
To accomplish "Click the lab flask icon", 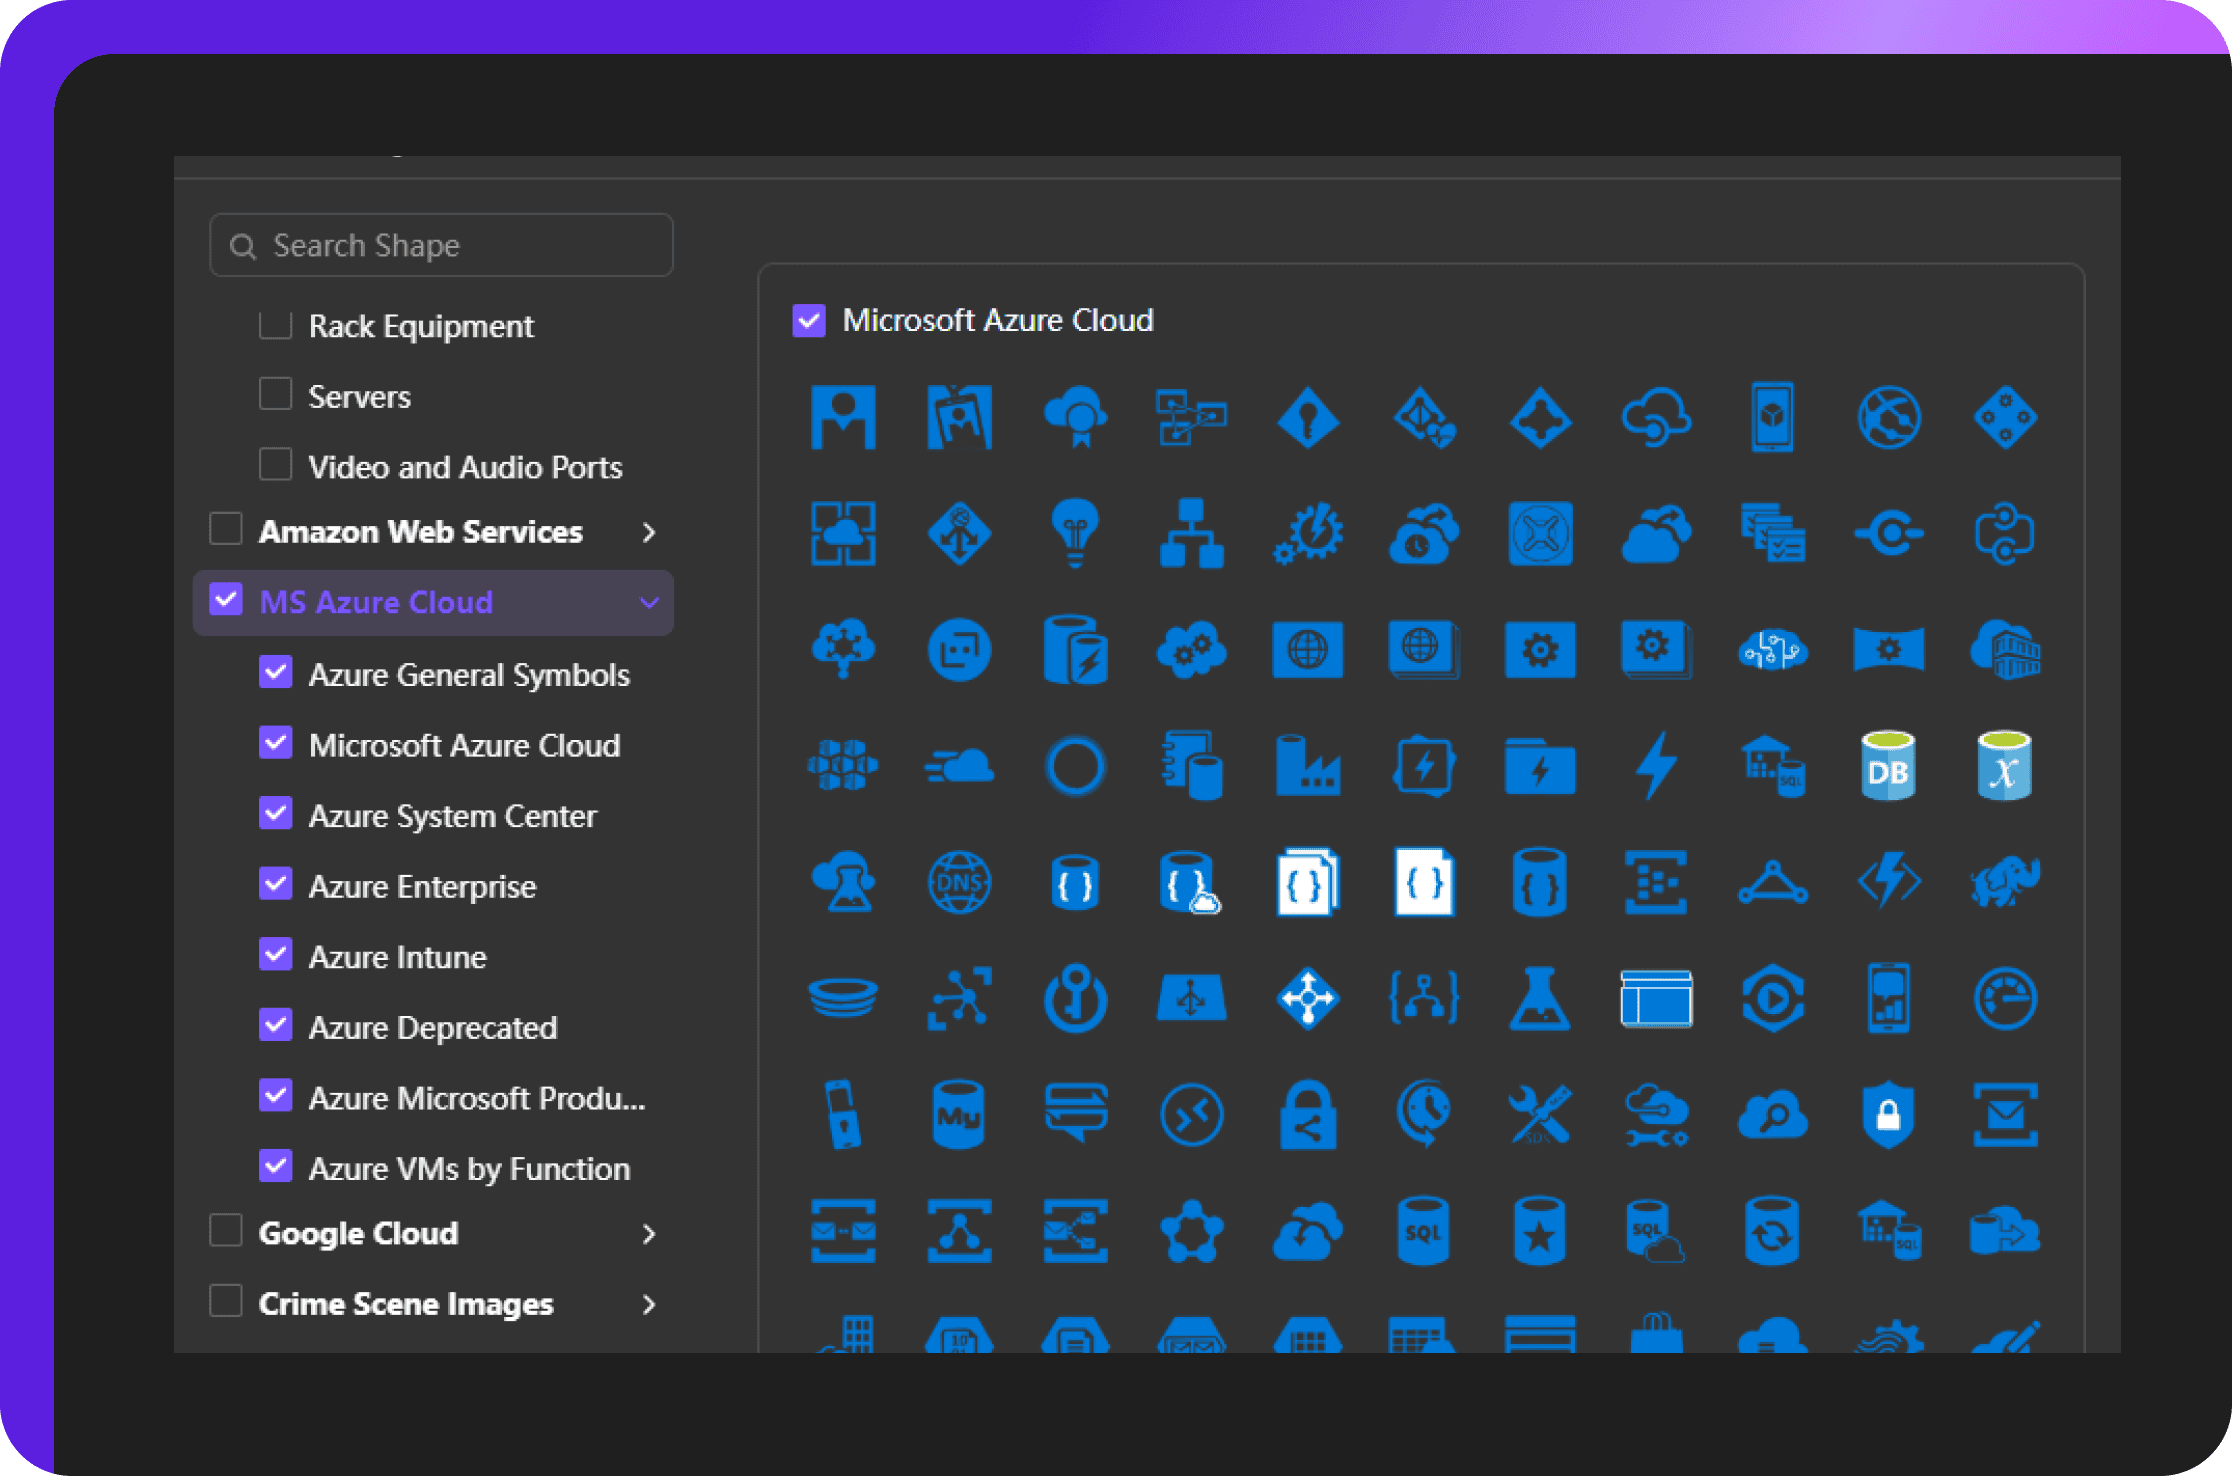I will [1540, 998].
